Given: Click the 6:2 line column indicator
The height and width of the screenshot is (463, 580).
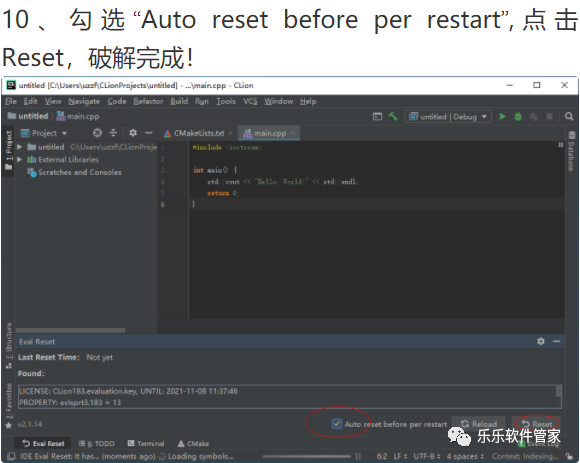Looking at the screenshot, I should pyautogui.click(x=381, y=456).
